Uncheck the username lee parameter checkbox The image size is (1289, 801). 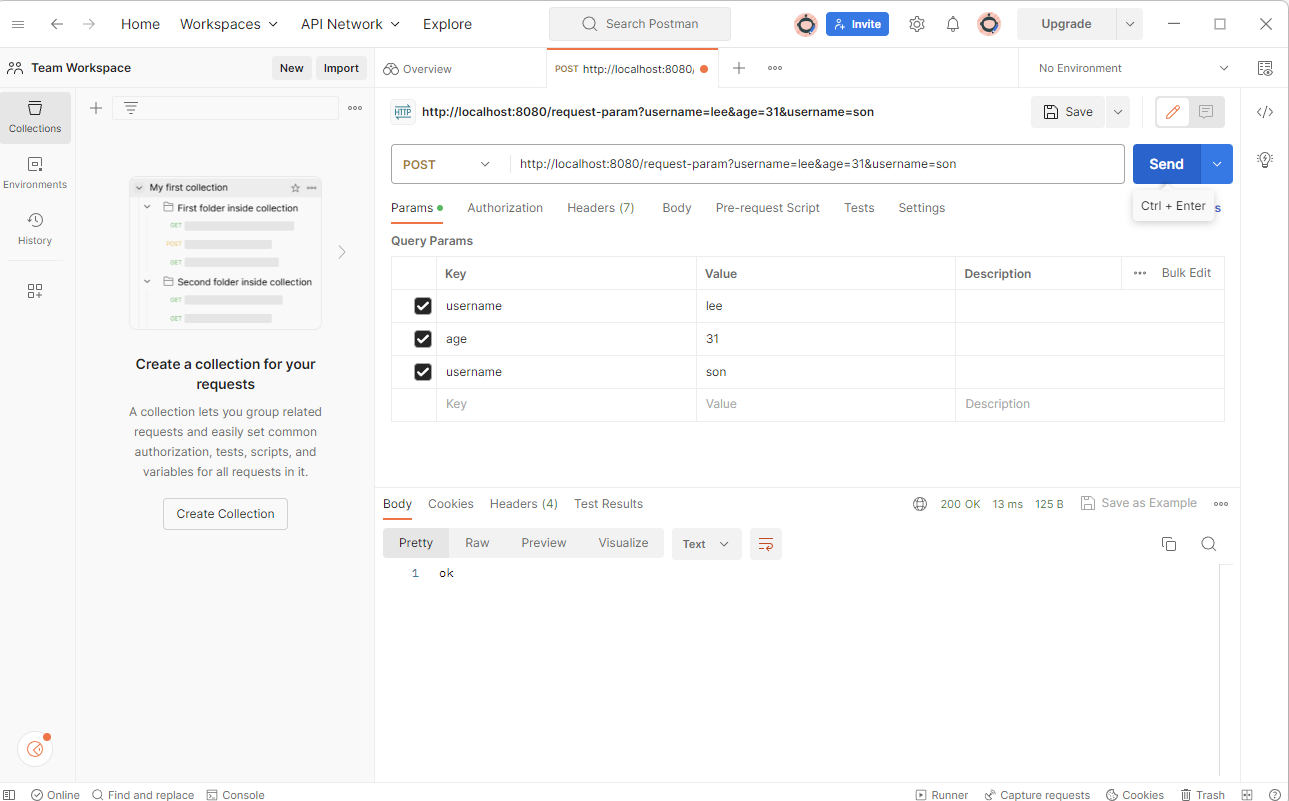click(x=423, y=306)
